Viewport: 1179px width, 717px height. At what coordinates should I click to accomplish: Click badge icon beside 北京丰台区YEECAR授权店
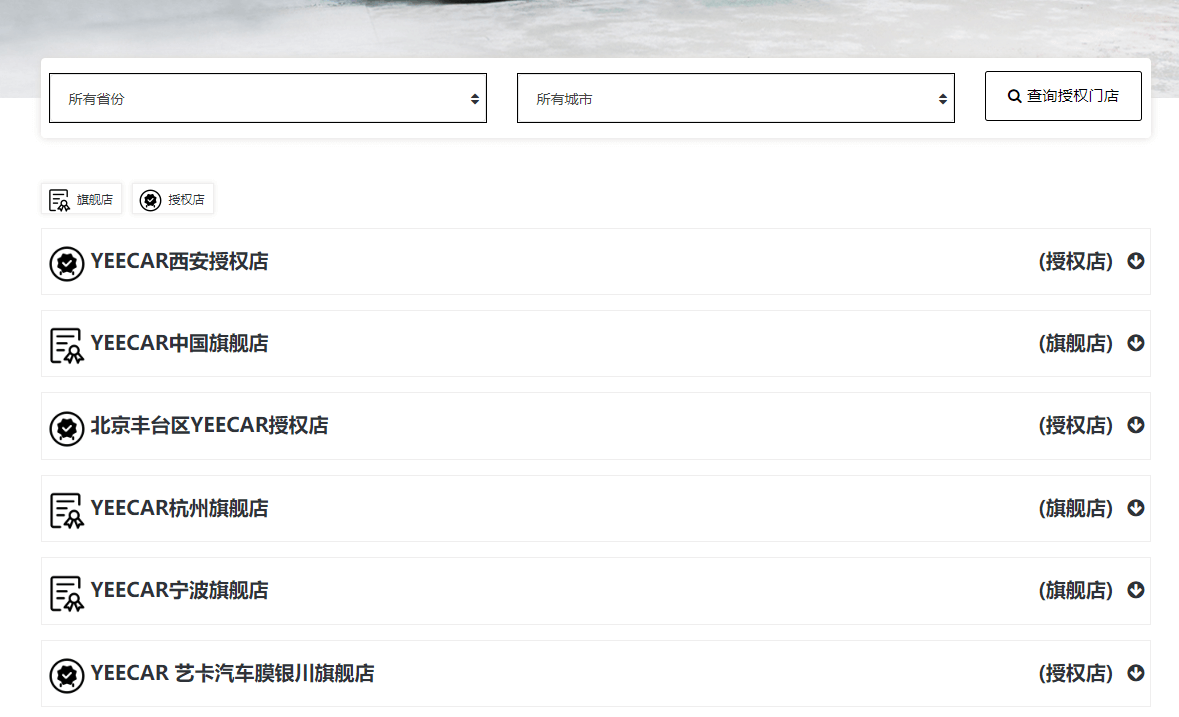(x=67, y=428)
